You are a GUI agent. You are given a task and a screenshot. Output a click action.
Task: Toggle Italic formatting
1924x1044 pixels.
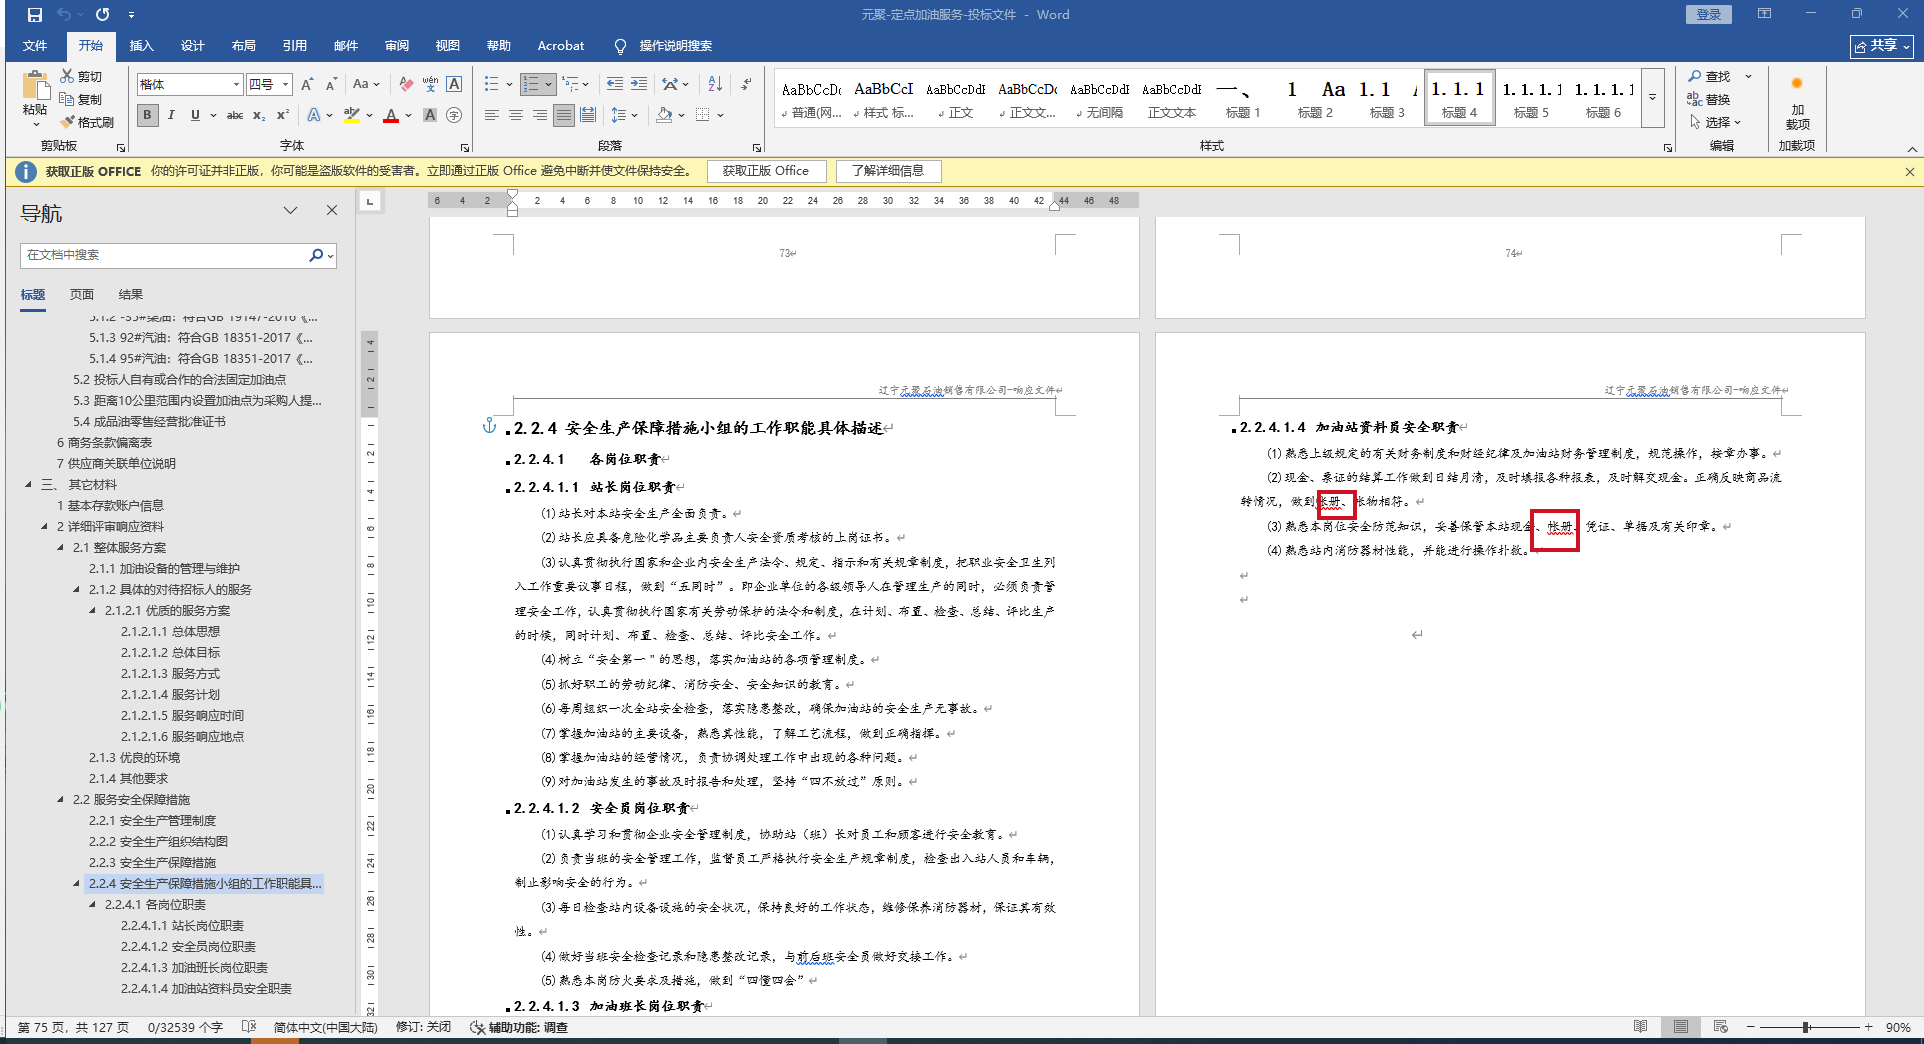coord(171,115)
